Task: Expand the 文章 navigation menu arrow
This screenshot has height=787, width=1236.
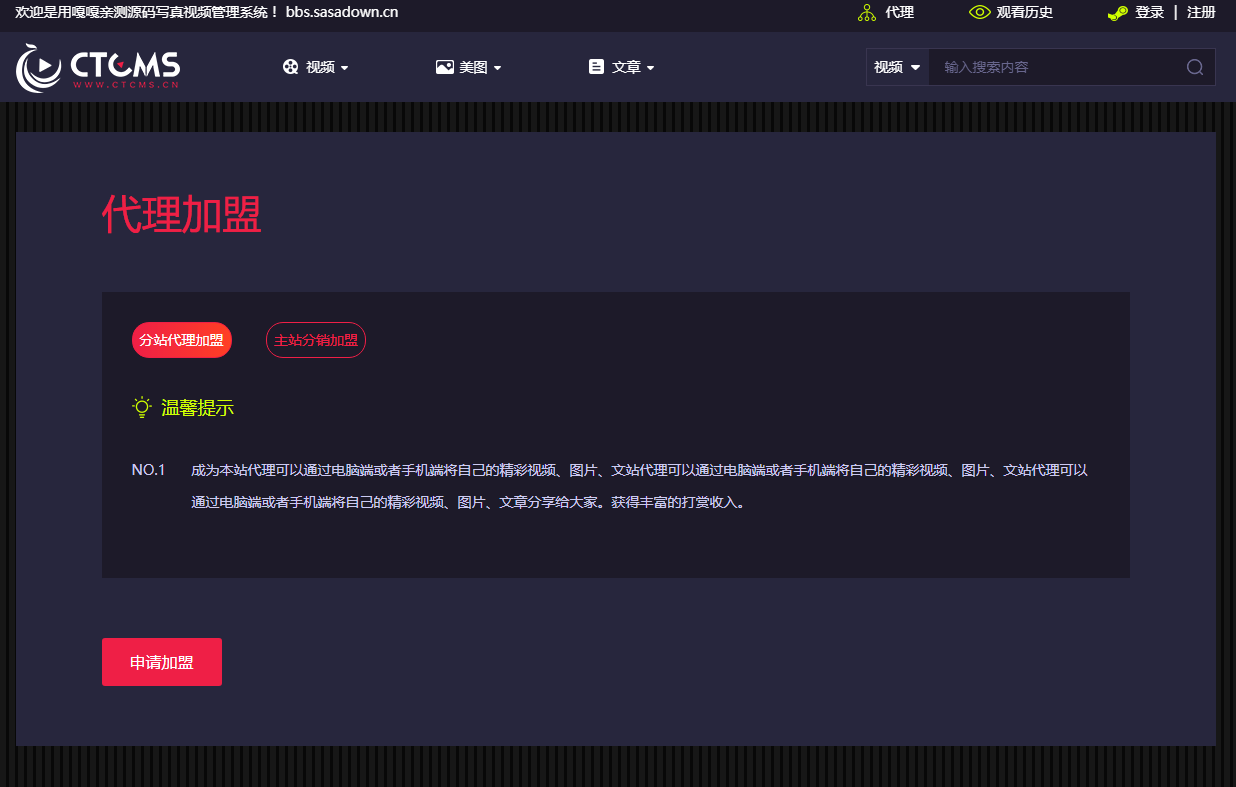Action: 651,68
